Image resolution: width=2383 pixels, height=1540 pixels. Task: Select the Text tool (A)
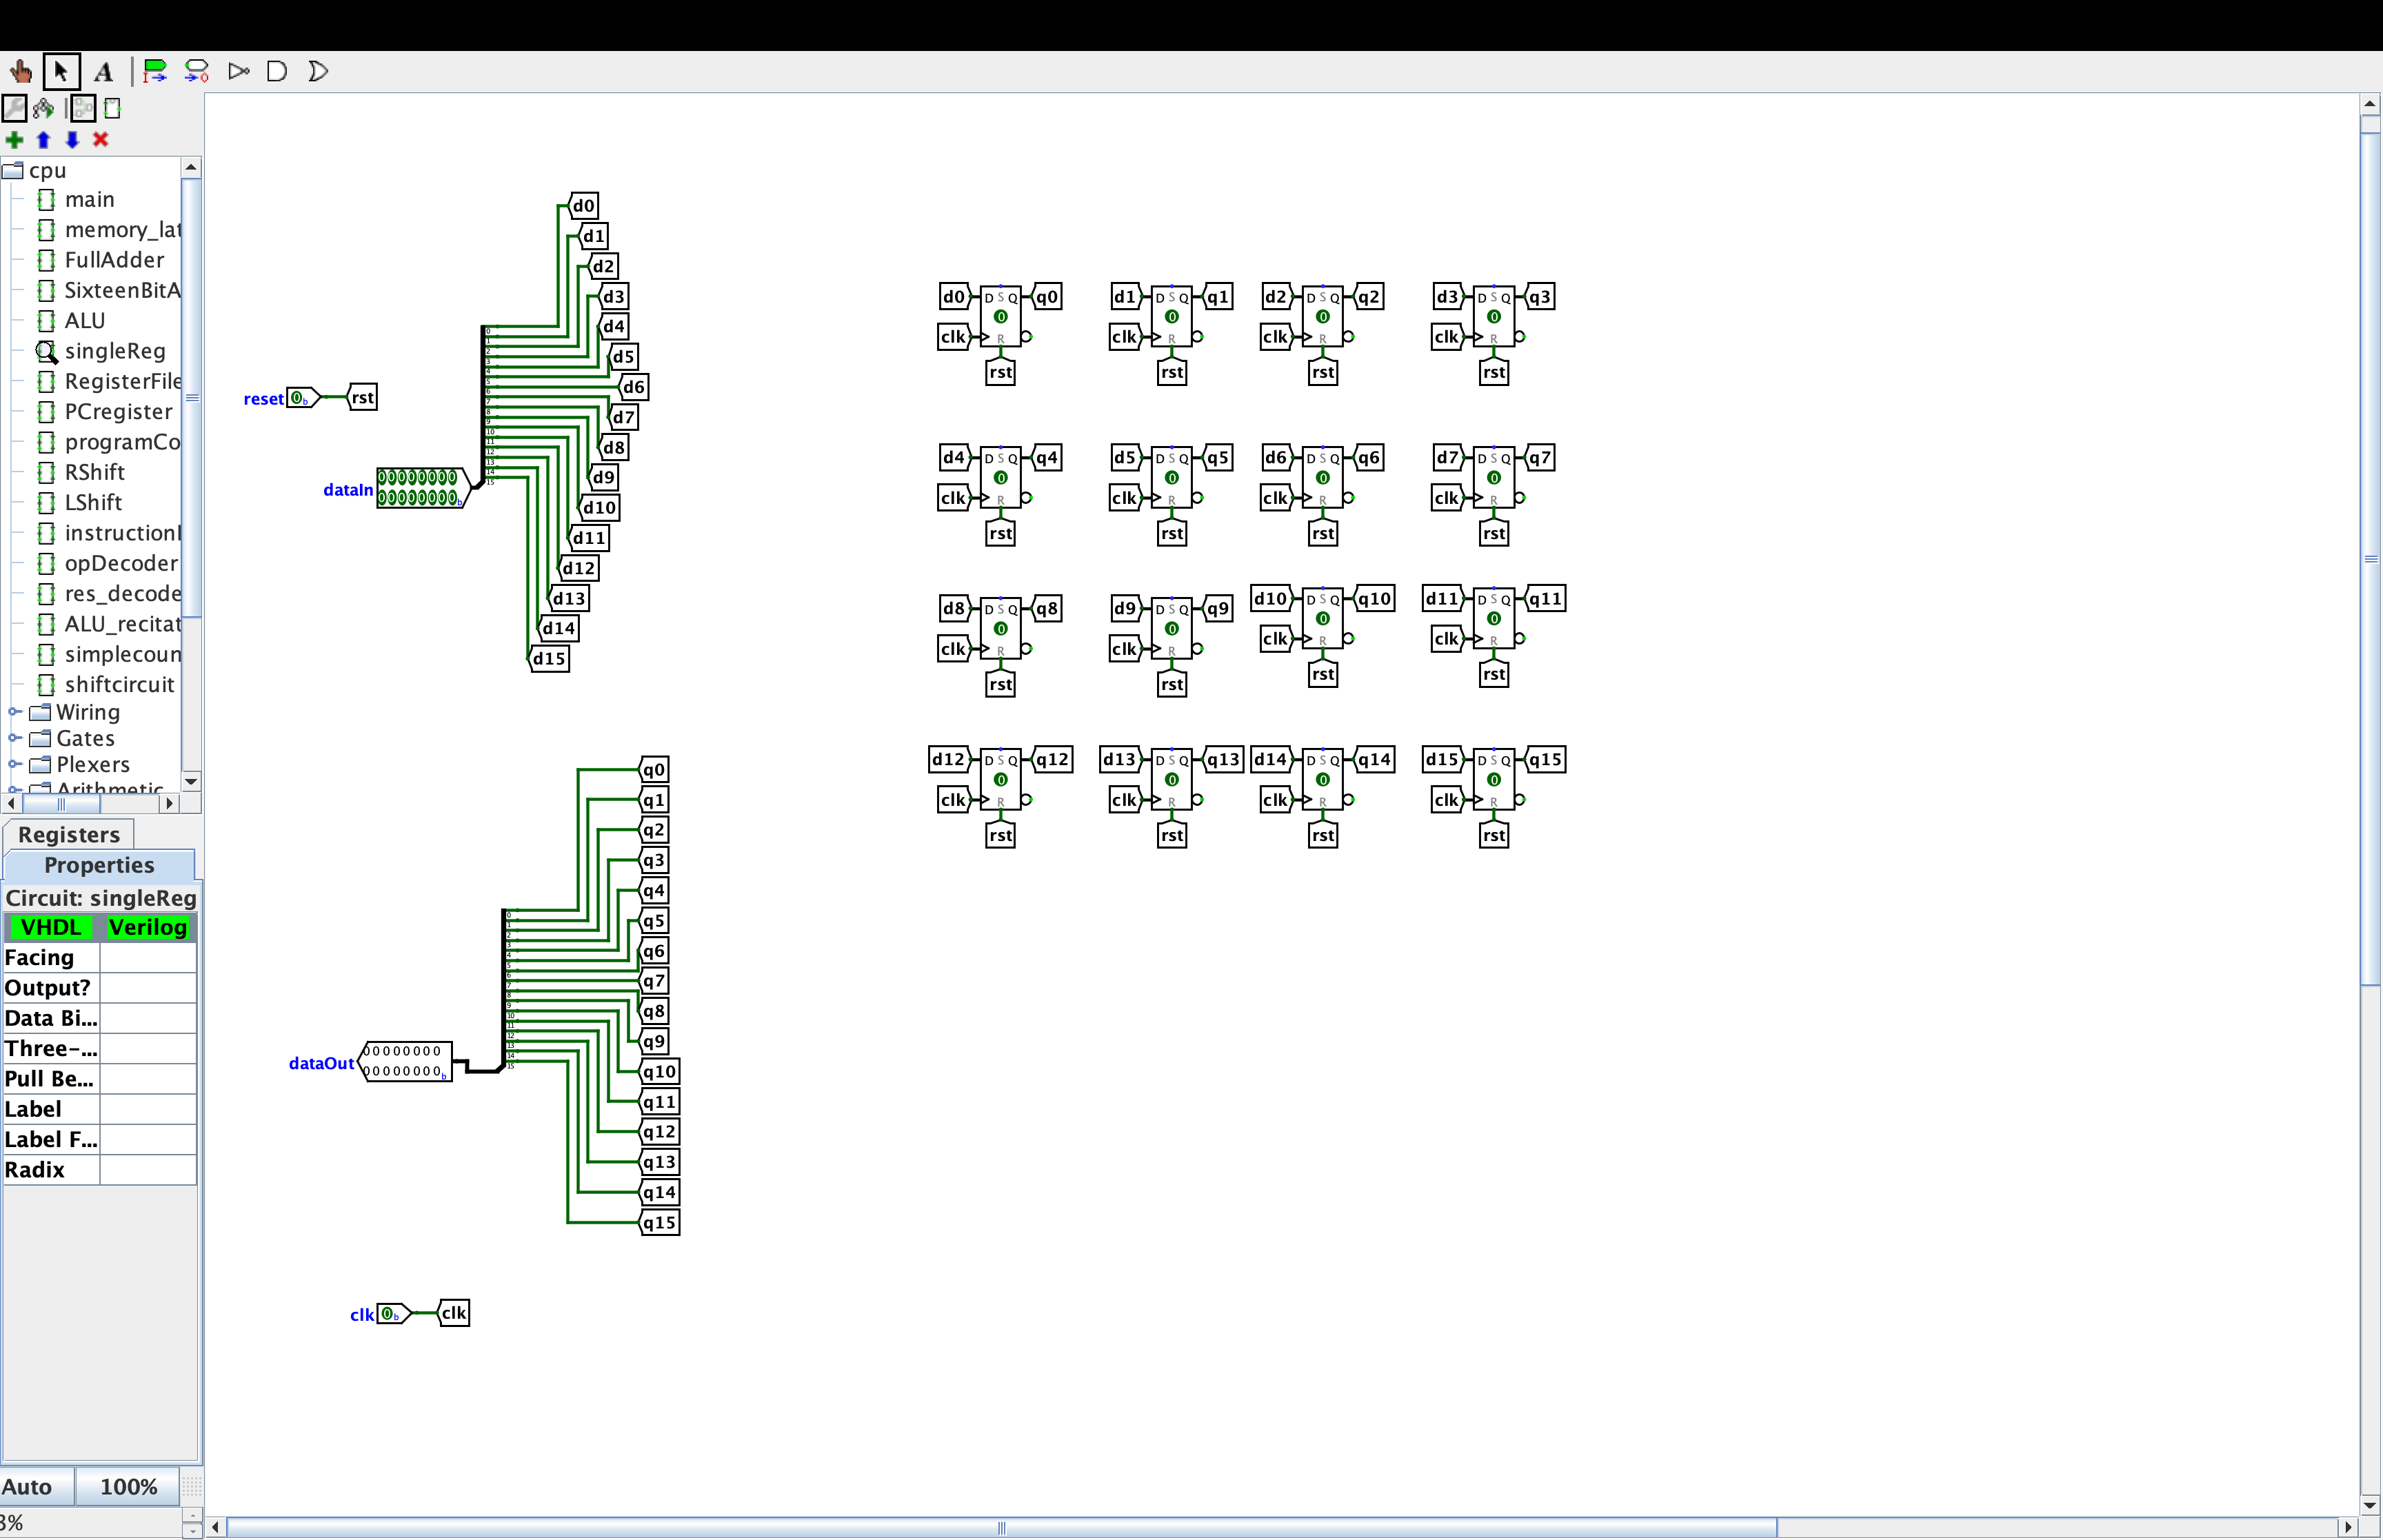point(103,71)
